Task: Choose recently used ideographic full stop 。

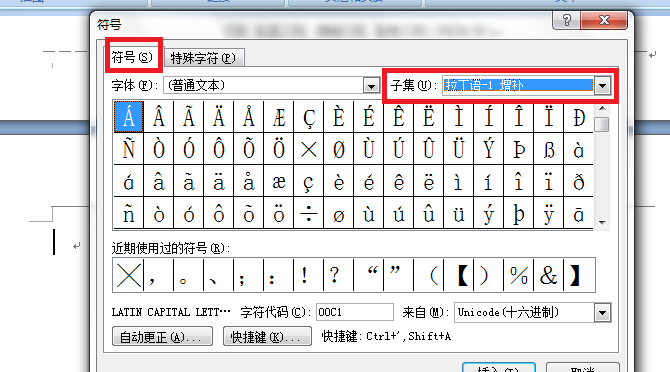Action: (189, 275)
